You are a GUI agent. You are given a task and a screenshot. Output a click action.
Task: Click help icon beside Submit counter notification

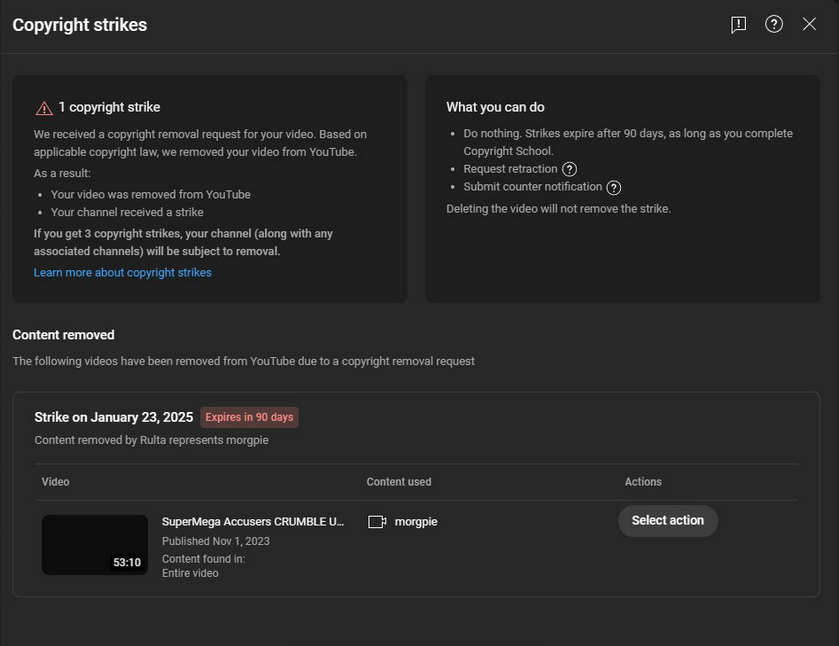point(614,188)
